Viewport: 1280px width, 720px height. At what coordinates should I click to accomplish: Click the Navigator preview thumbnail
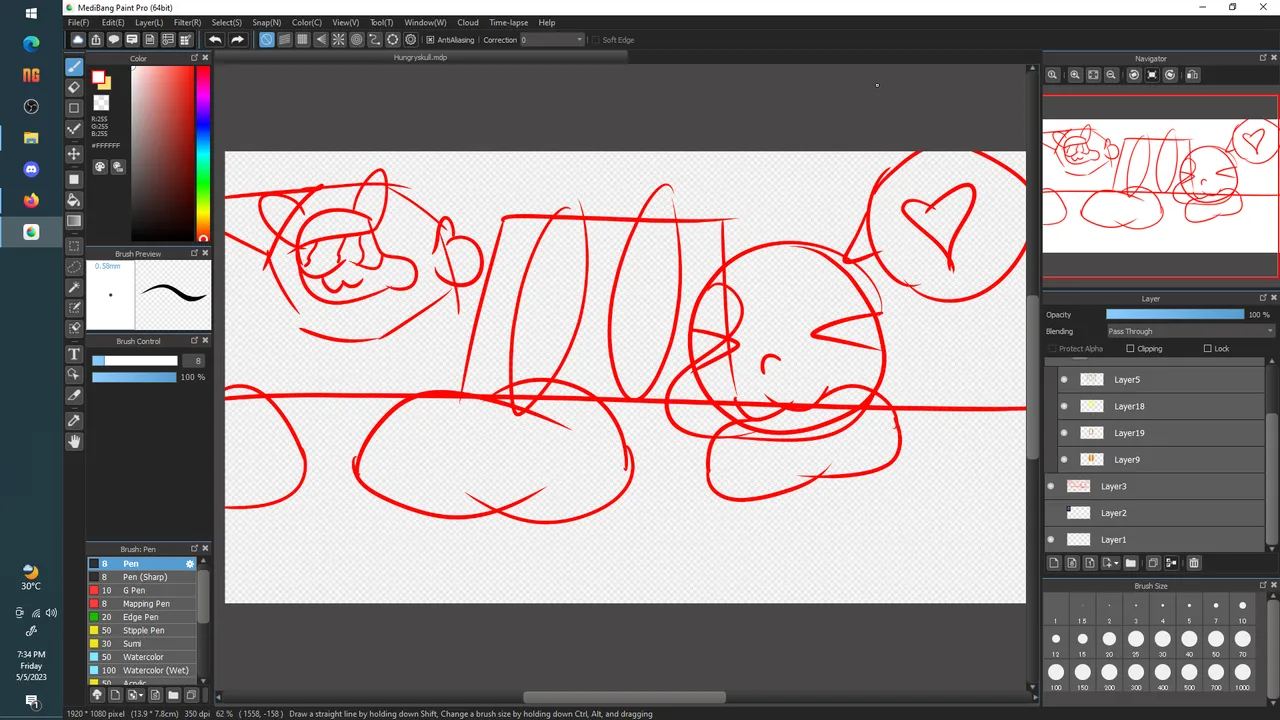tap(1160, 186)
